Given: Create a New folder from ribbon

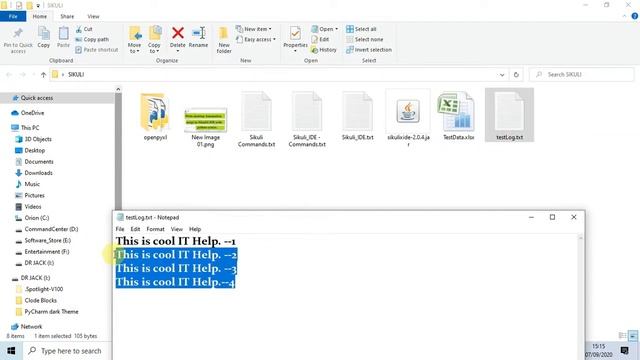Looking at the screenshot, I should (224, 40).
